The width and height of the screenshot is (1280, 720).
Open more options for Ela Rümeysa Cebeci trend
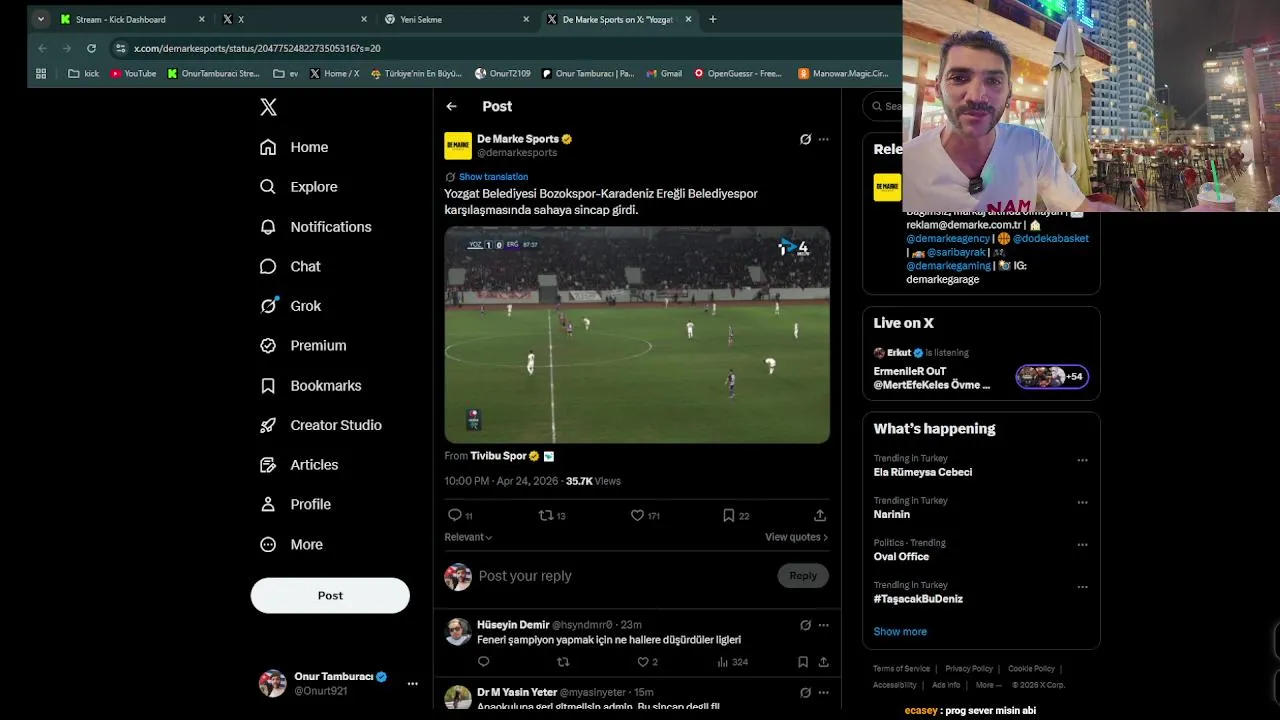click(x=1082, y=461)
